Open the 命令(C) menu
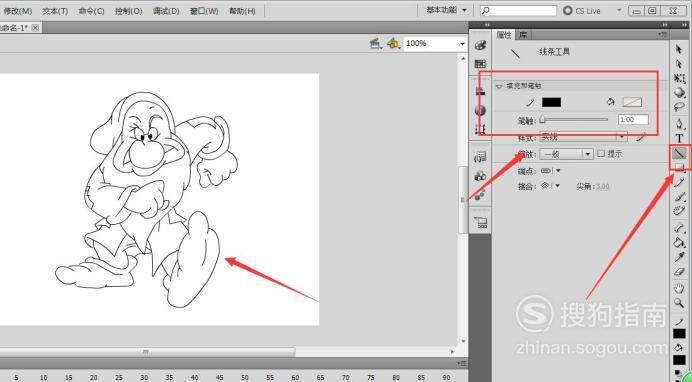The image size is (692, 382). [x=91, y=11]
